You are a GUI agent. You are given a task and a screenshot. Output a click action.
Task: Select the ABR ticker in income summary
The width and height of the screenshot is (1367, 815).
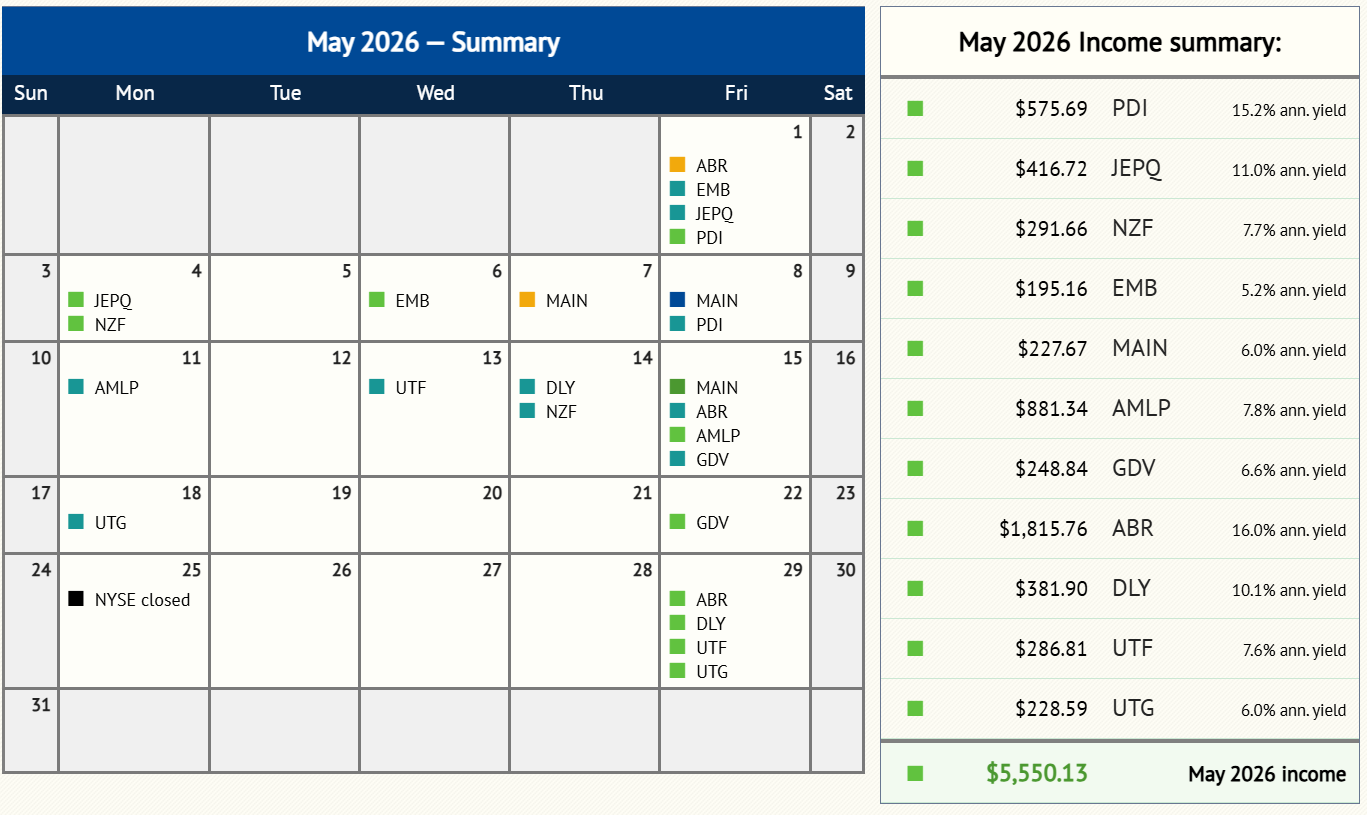click(1132, 528)
